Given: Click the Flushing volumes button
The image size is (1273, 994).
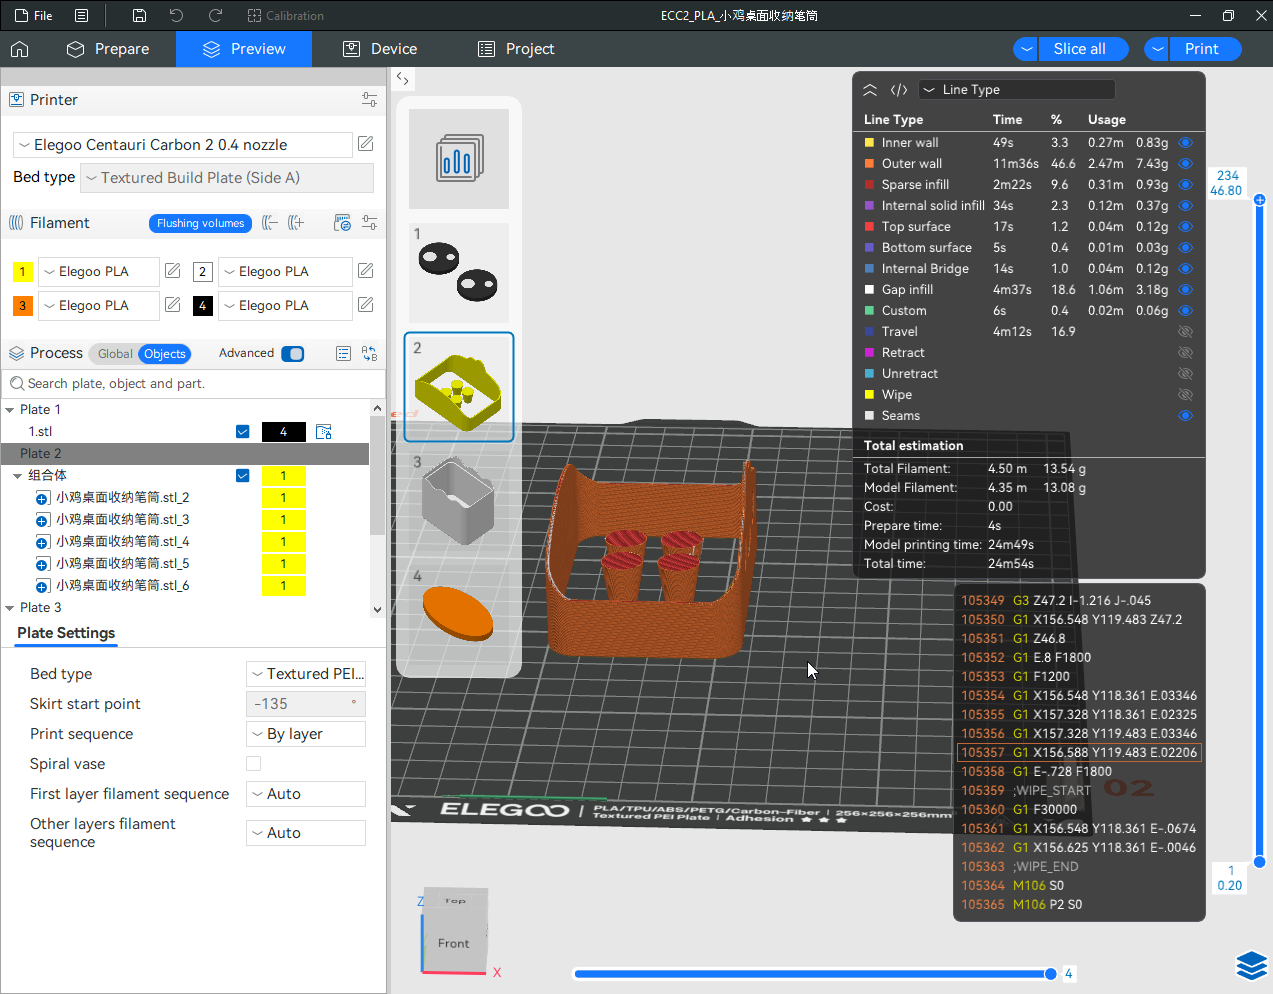Looking at the screenshot, I should pos(200,223).
